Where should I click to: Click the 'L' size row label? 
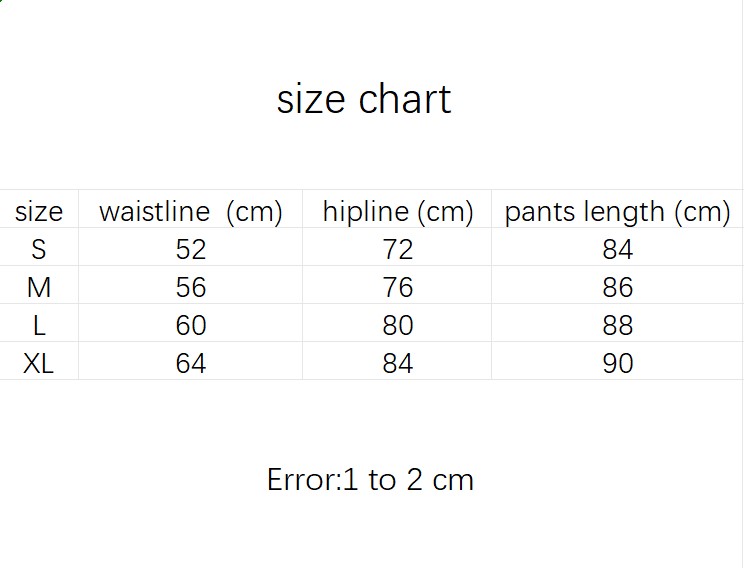(39, 325)
